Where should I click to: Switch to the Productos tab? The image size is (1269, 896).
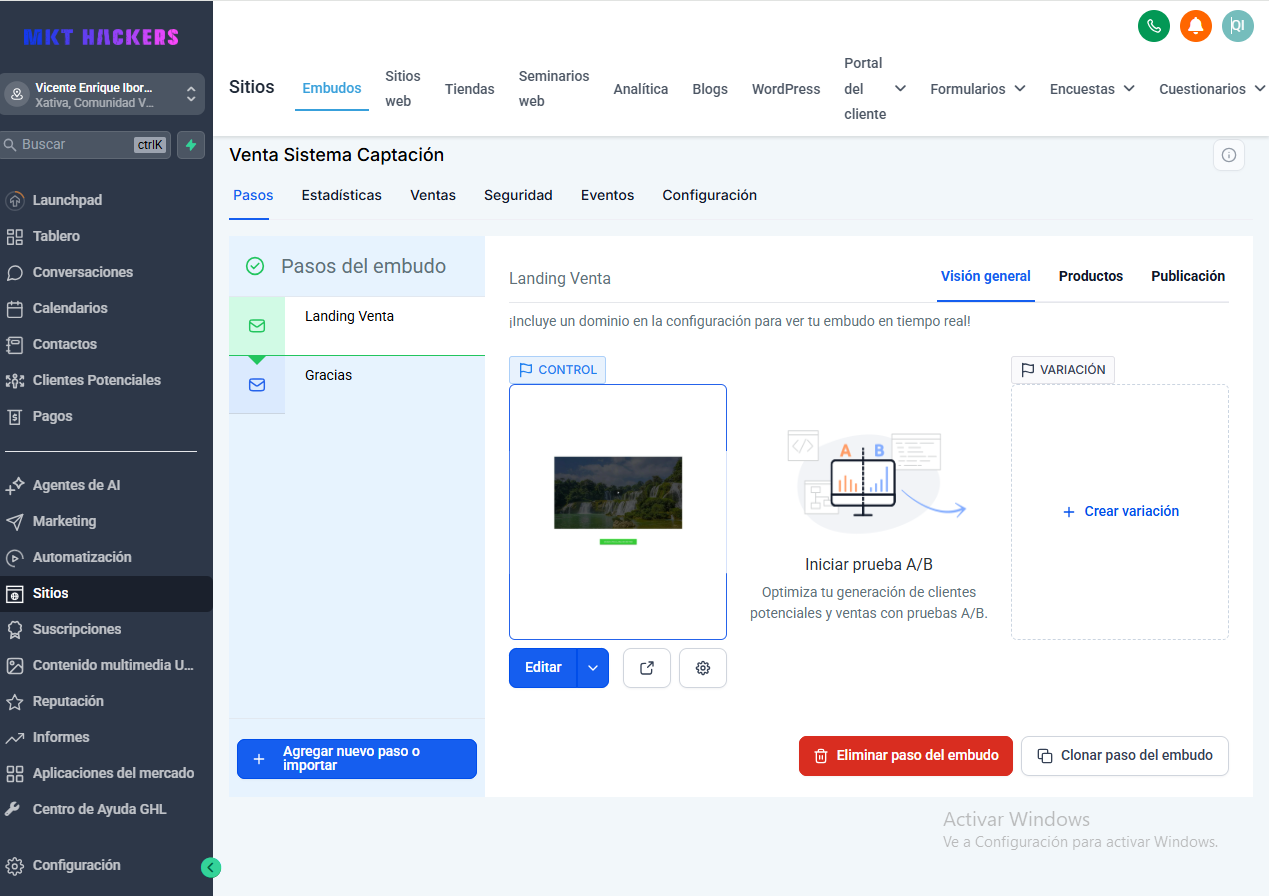[1090, 276]
